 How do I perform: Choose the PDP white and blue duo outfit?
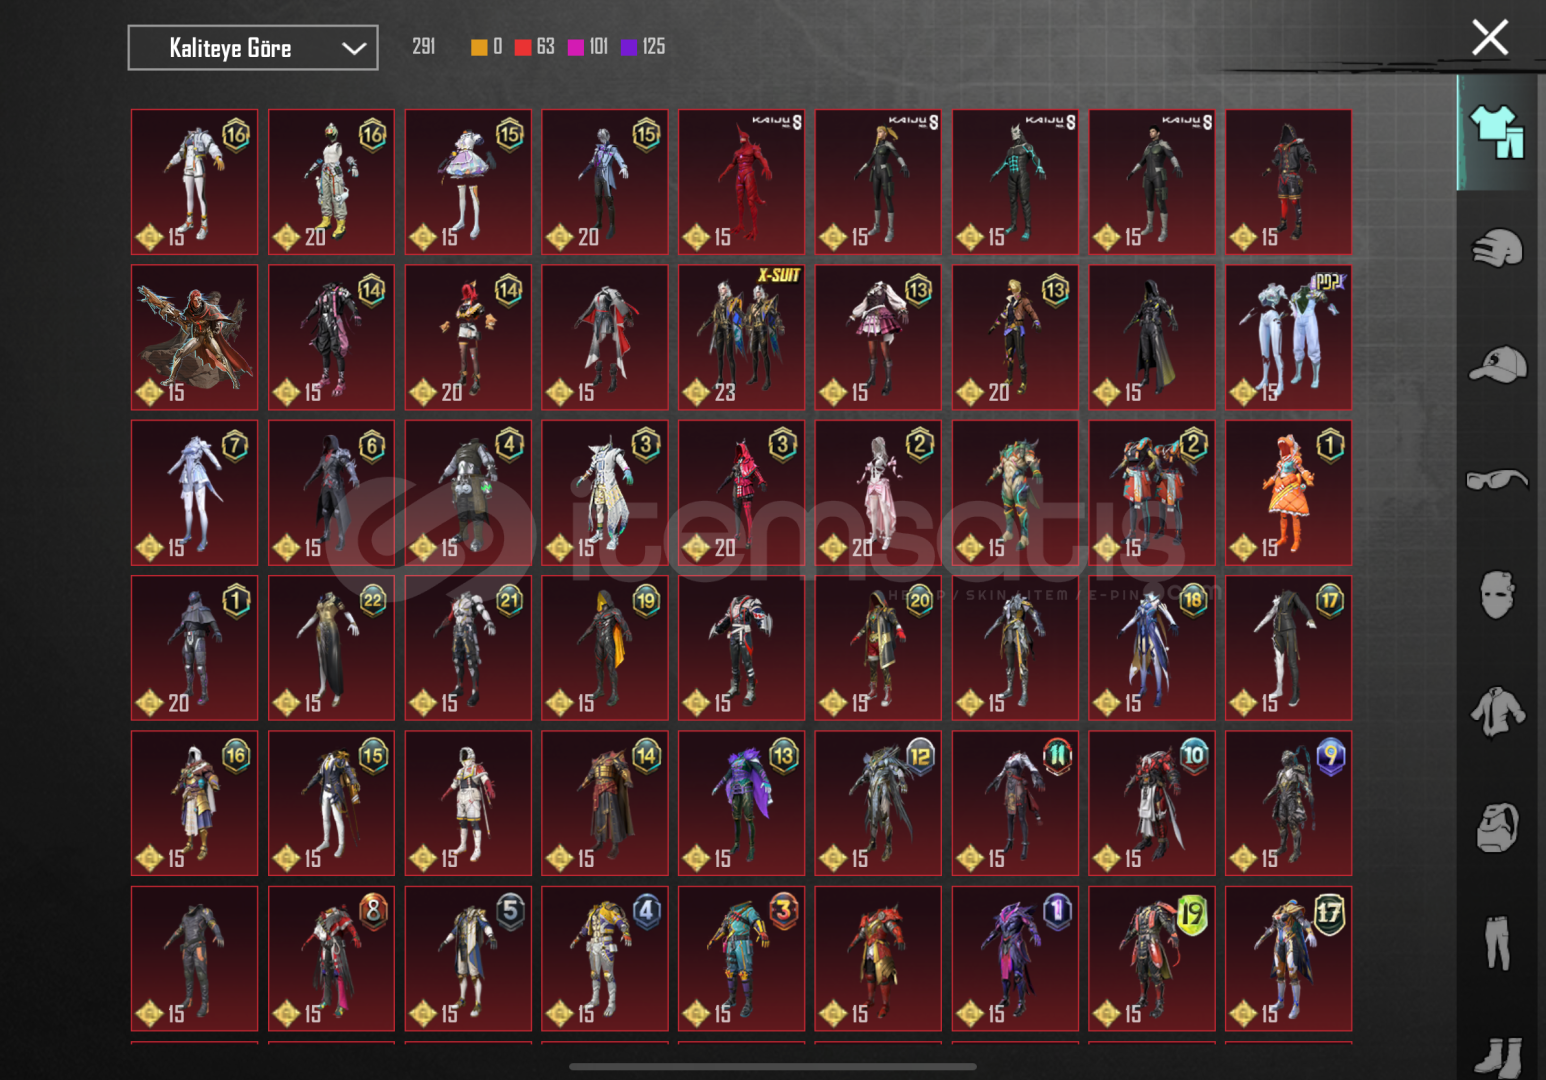1289,337
